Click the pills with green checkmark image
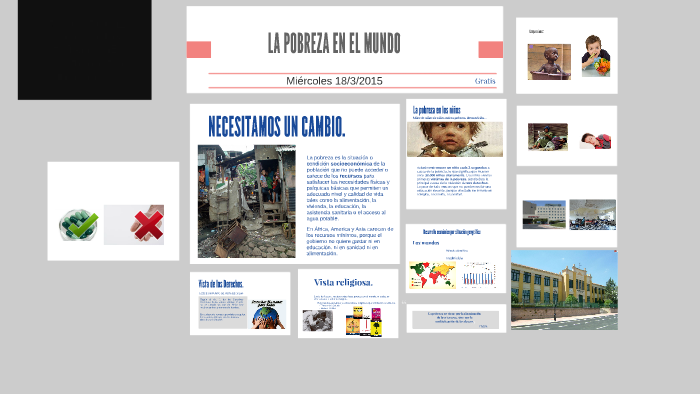The height and width of the screenshot is (394, 700). pyautogui.click(x=79, y=224)
